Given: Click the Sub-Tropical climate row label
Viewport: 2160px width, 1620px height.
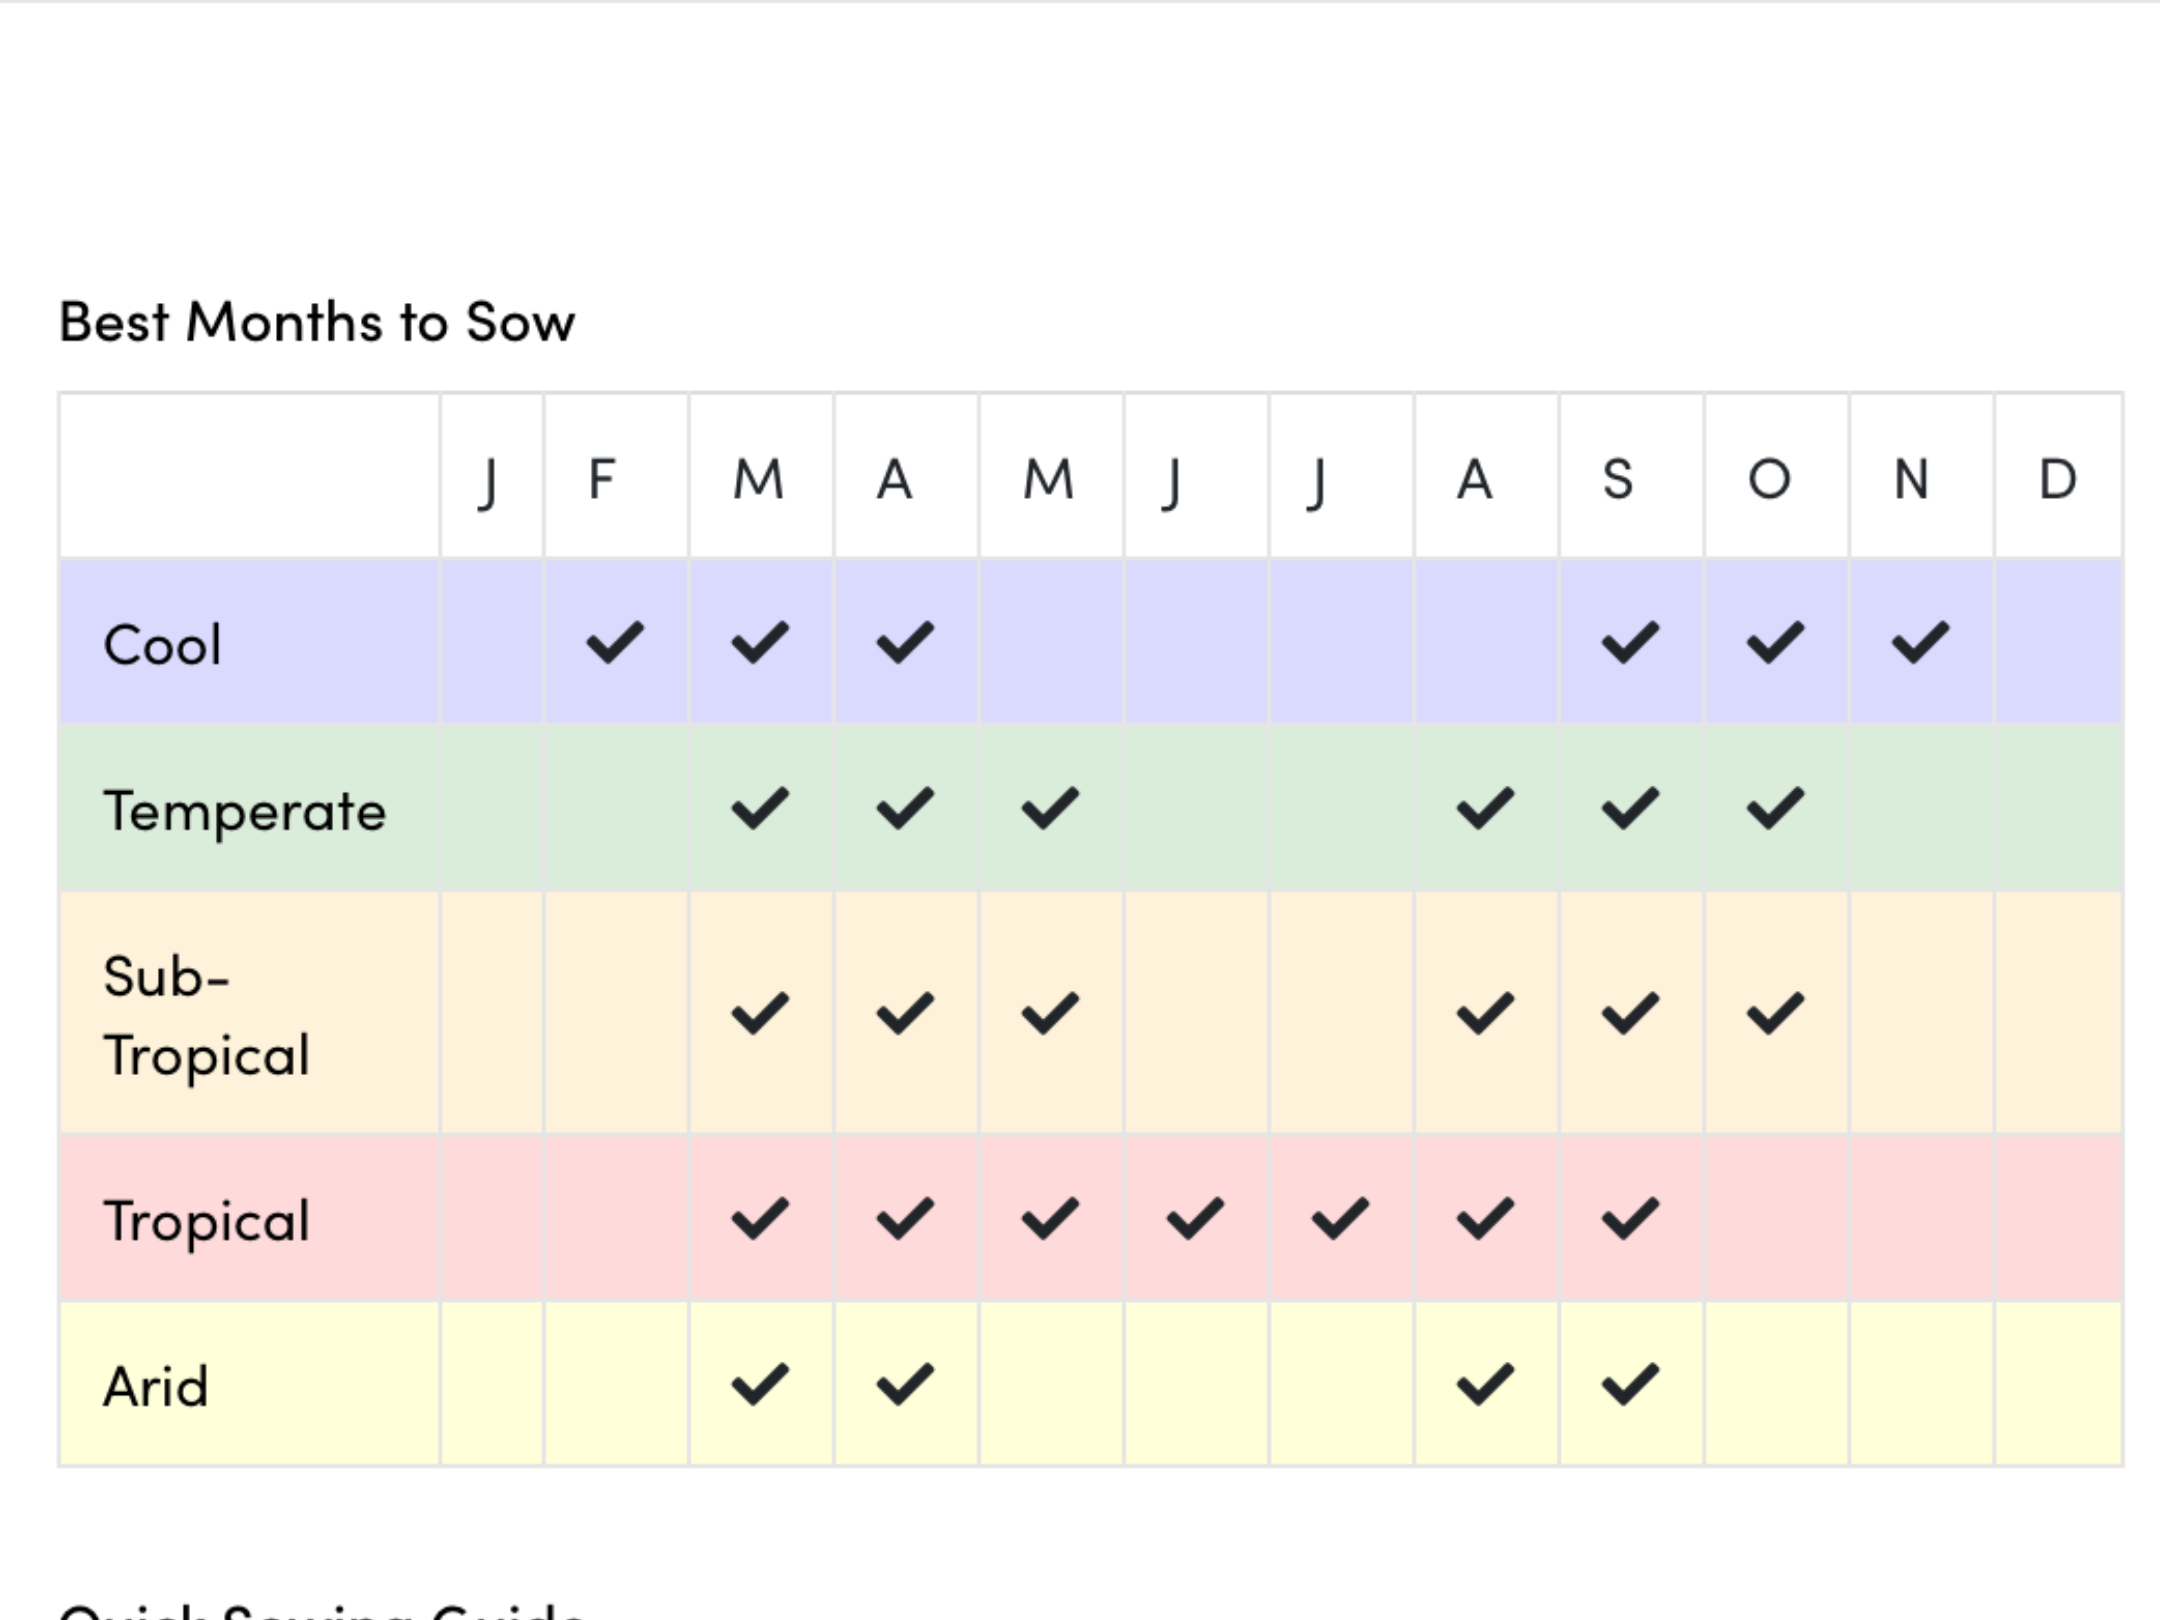Looking at the screenshot, I should [206, 1015].
